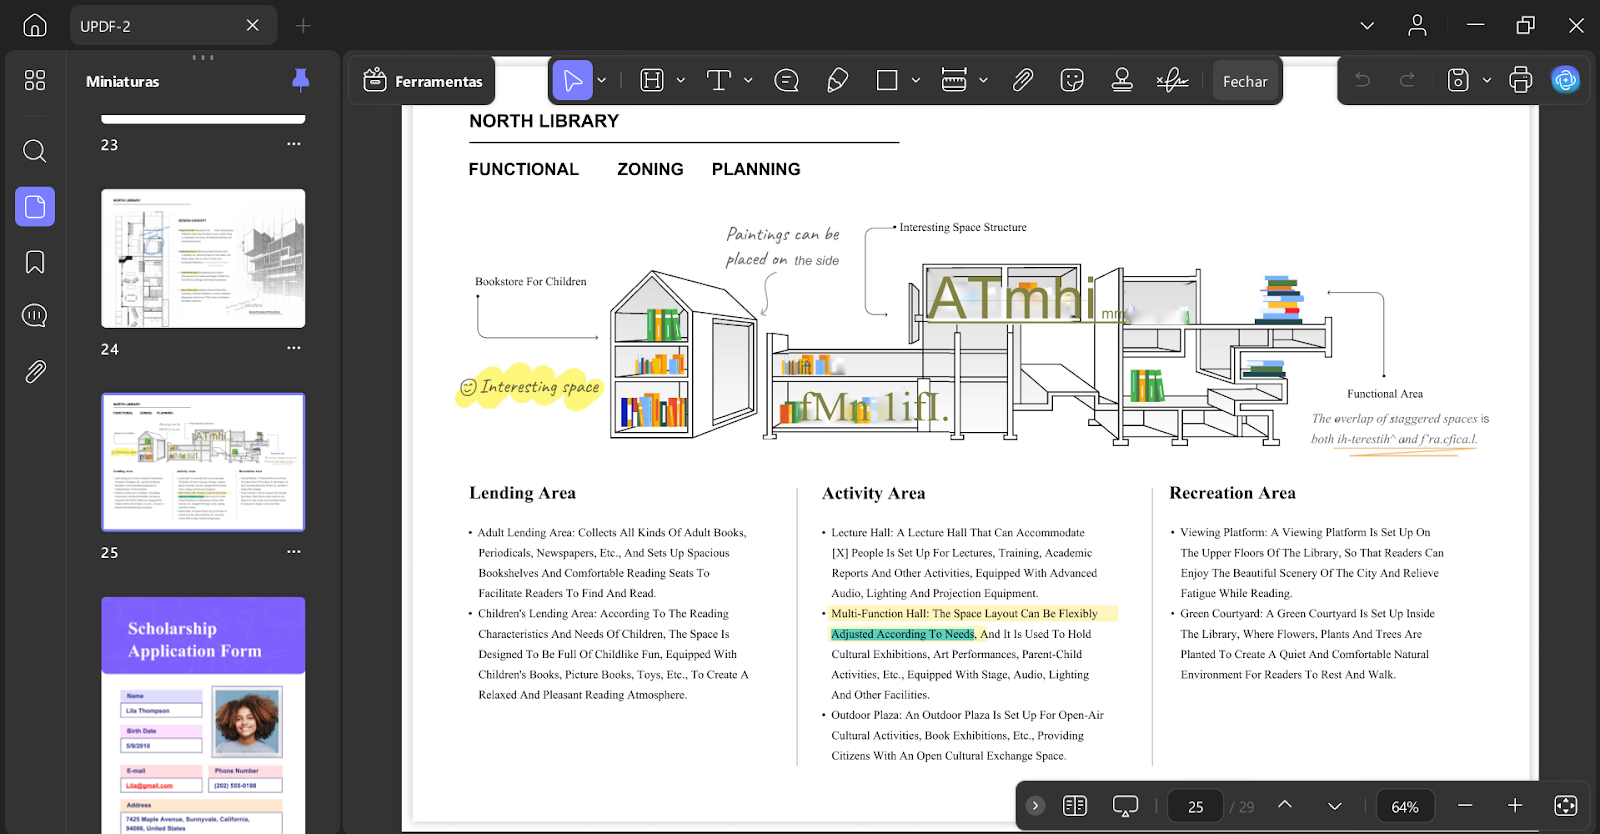Open the comment bubble tool
The image size is (1600, 834).
(x=787, y=81)
